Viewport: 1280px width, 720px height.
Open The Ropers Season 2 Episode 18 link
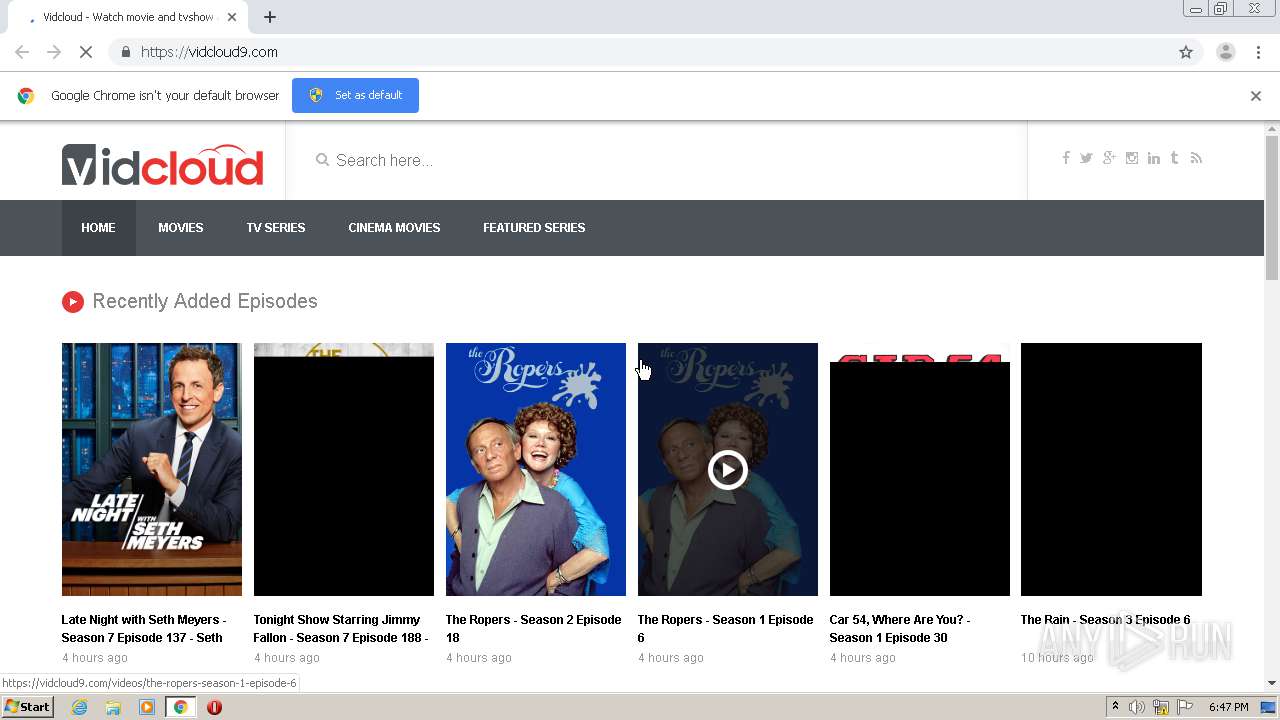(534, 629)
